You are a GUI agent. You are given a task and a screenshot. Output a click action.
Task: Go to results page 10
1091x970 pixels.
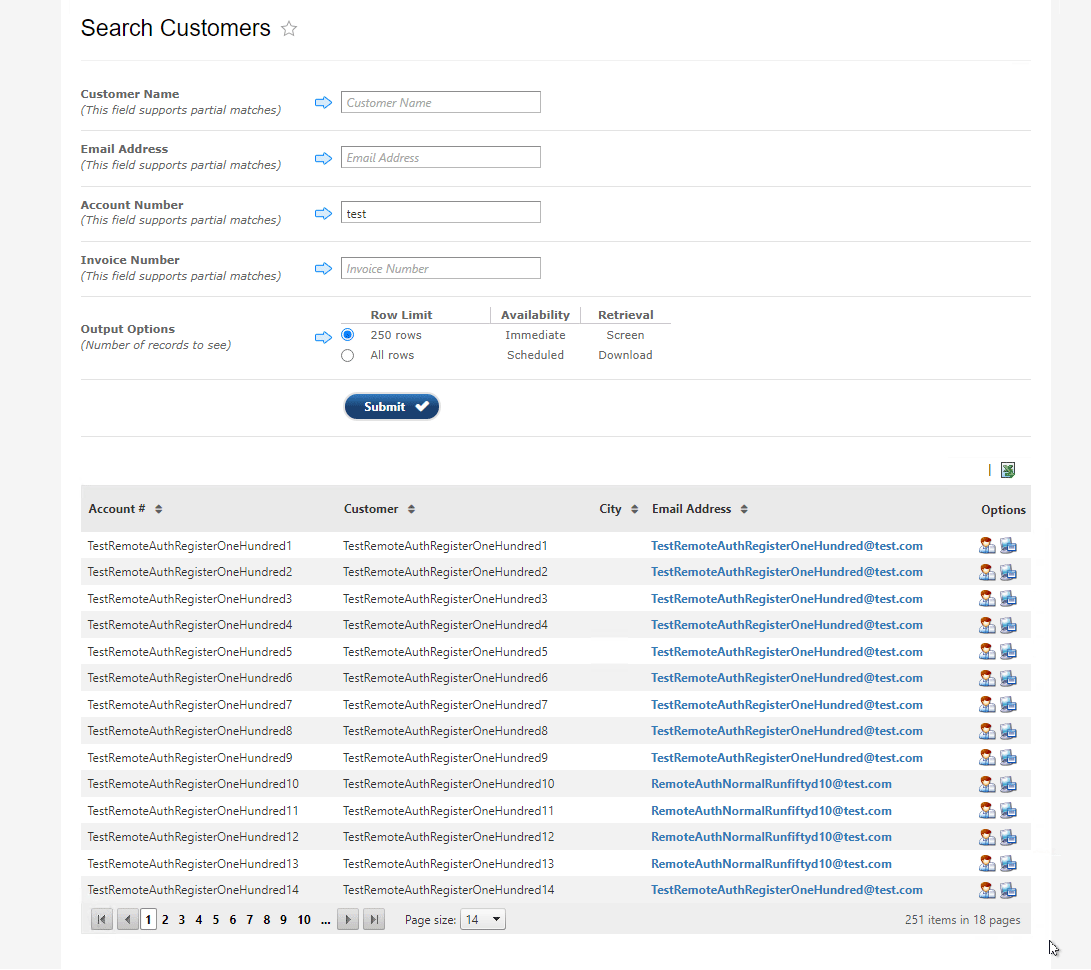tap(304, 920)
